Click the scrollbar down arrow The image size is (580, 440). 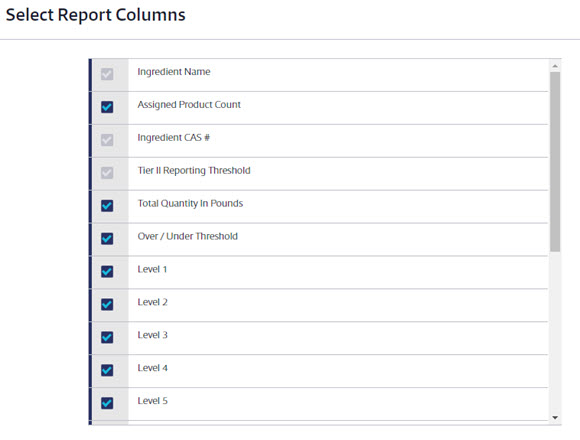[x=555, y=417]
